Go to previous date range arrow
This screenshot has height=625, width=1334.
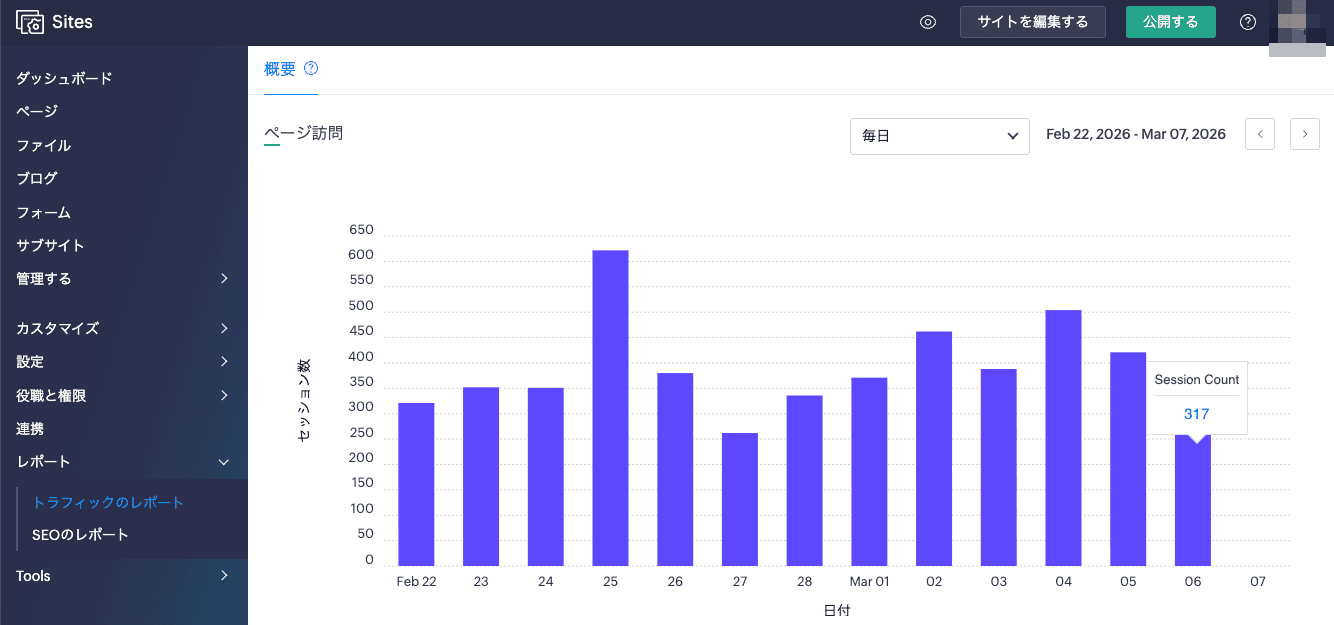click(x=1259, y=134)
